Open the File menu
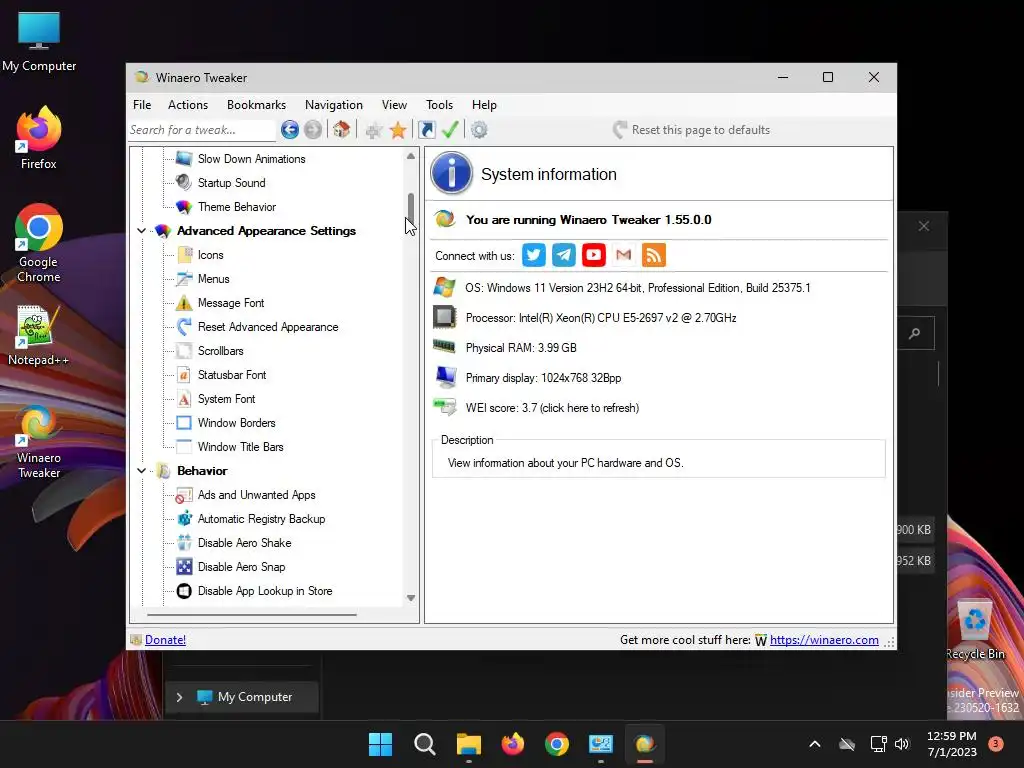 (x=142, y=105)
